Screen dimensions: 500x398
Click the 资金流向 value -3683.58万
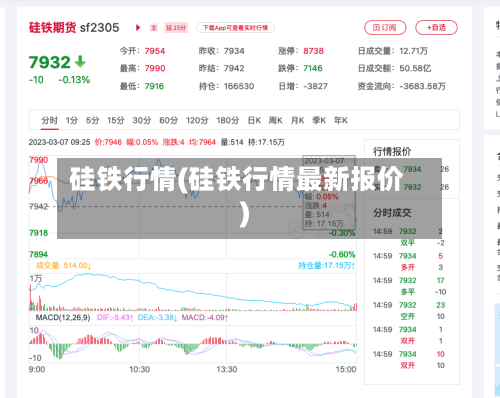(422, 86)
